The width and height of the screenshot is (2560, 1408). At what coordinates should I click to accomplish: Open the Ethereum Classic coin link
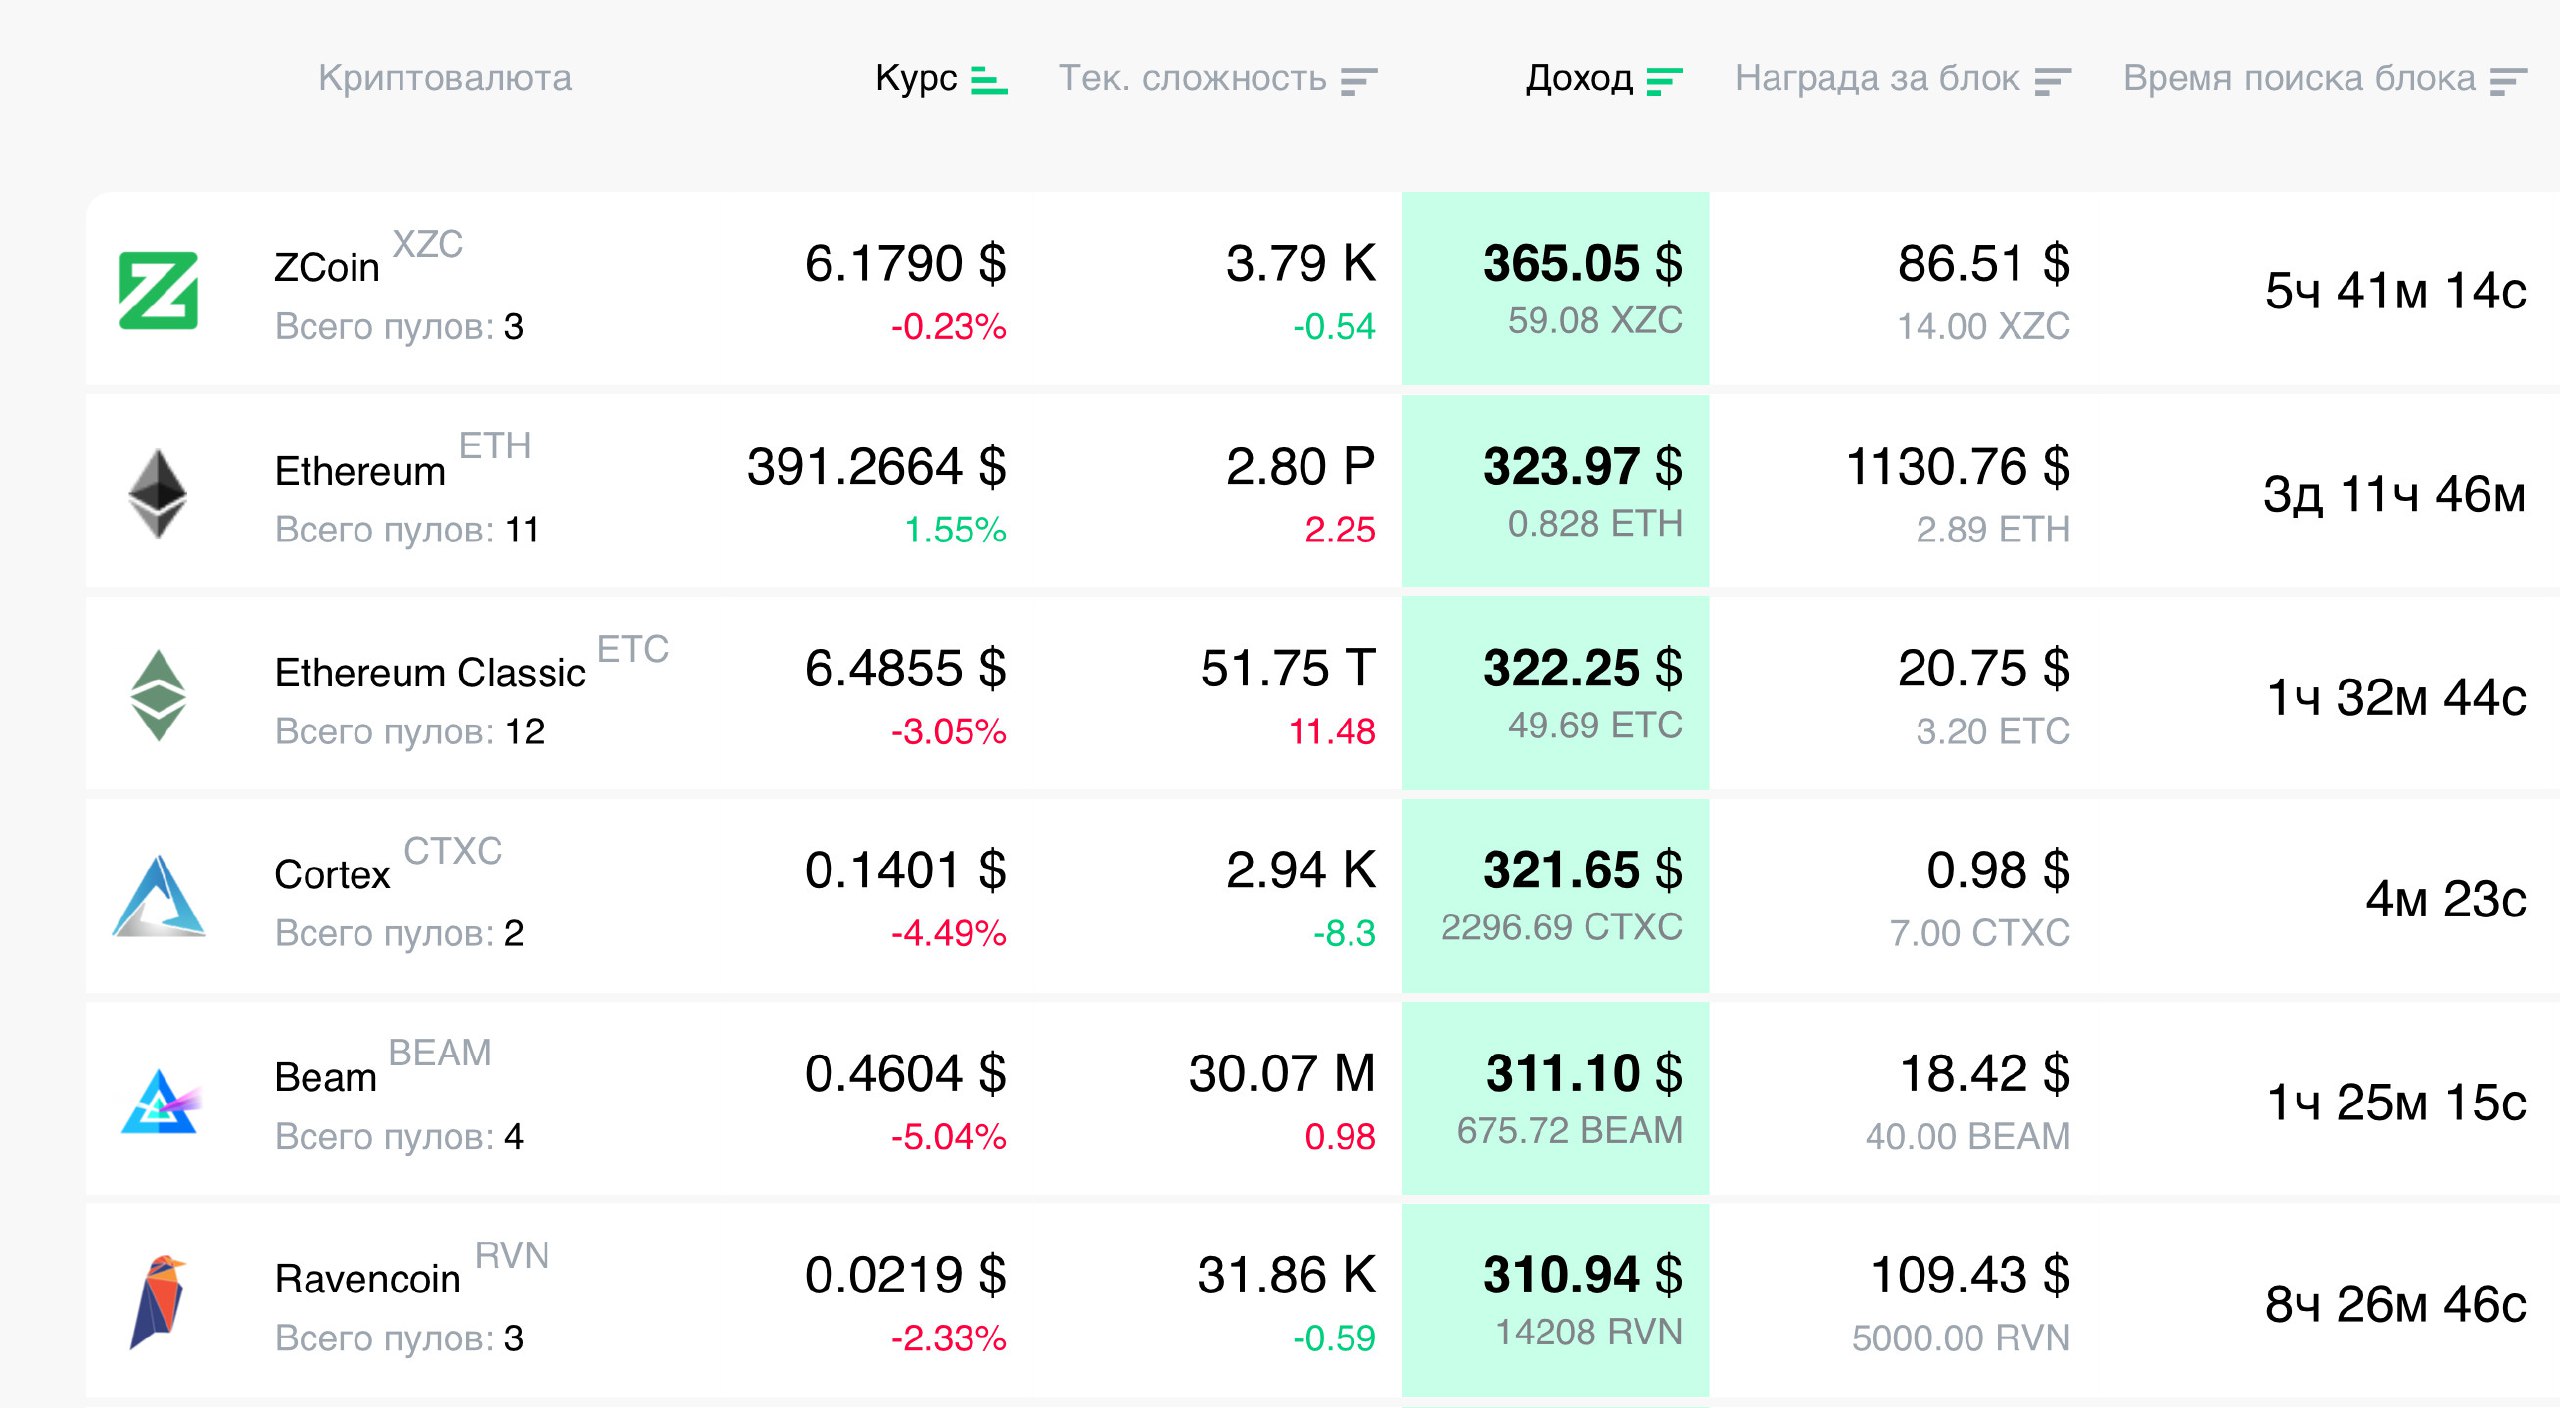tap(430, 673)
